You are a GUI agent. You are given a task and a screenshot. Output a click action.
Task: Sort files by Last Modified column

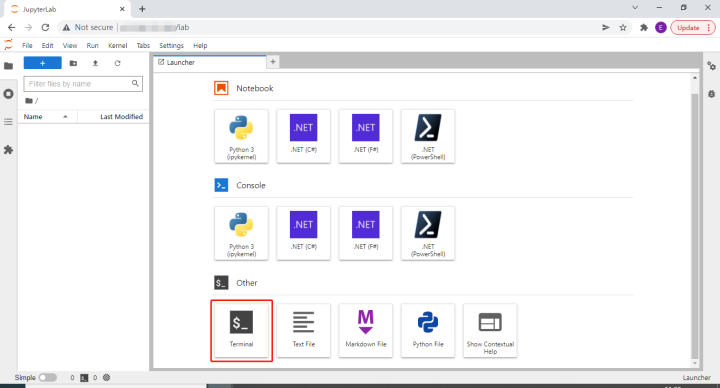[113, 117]
